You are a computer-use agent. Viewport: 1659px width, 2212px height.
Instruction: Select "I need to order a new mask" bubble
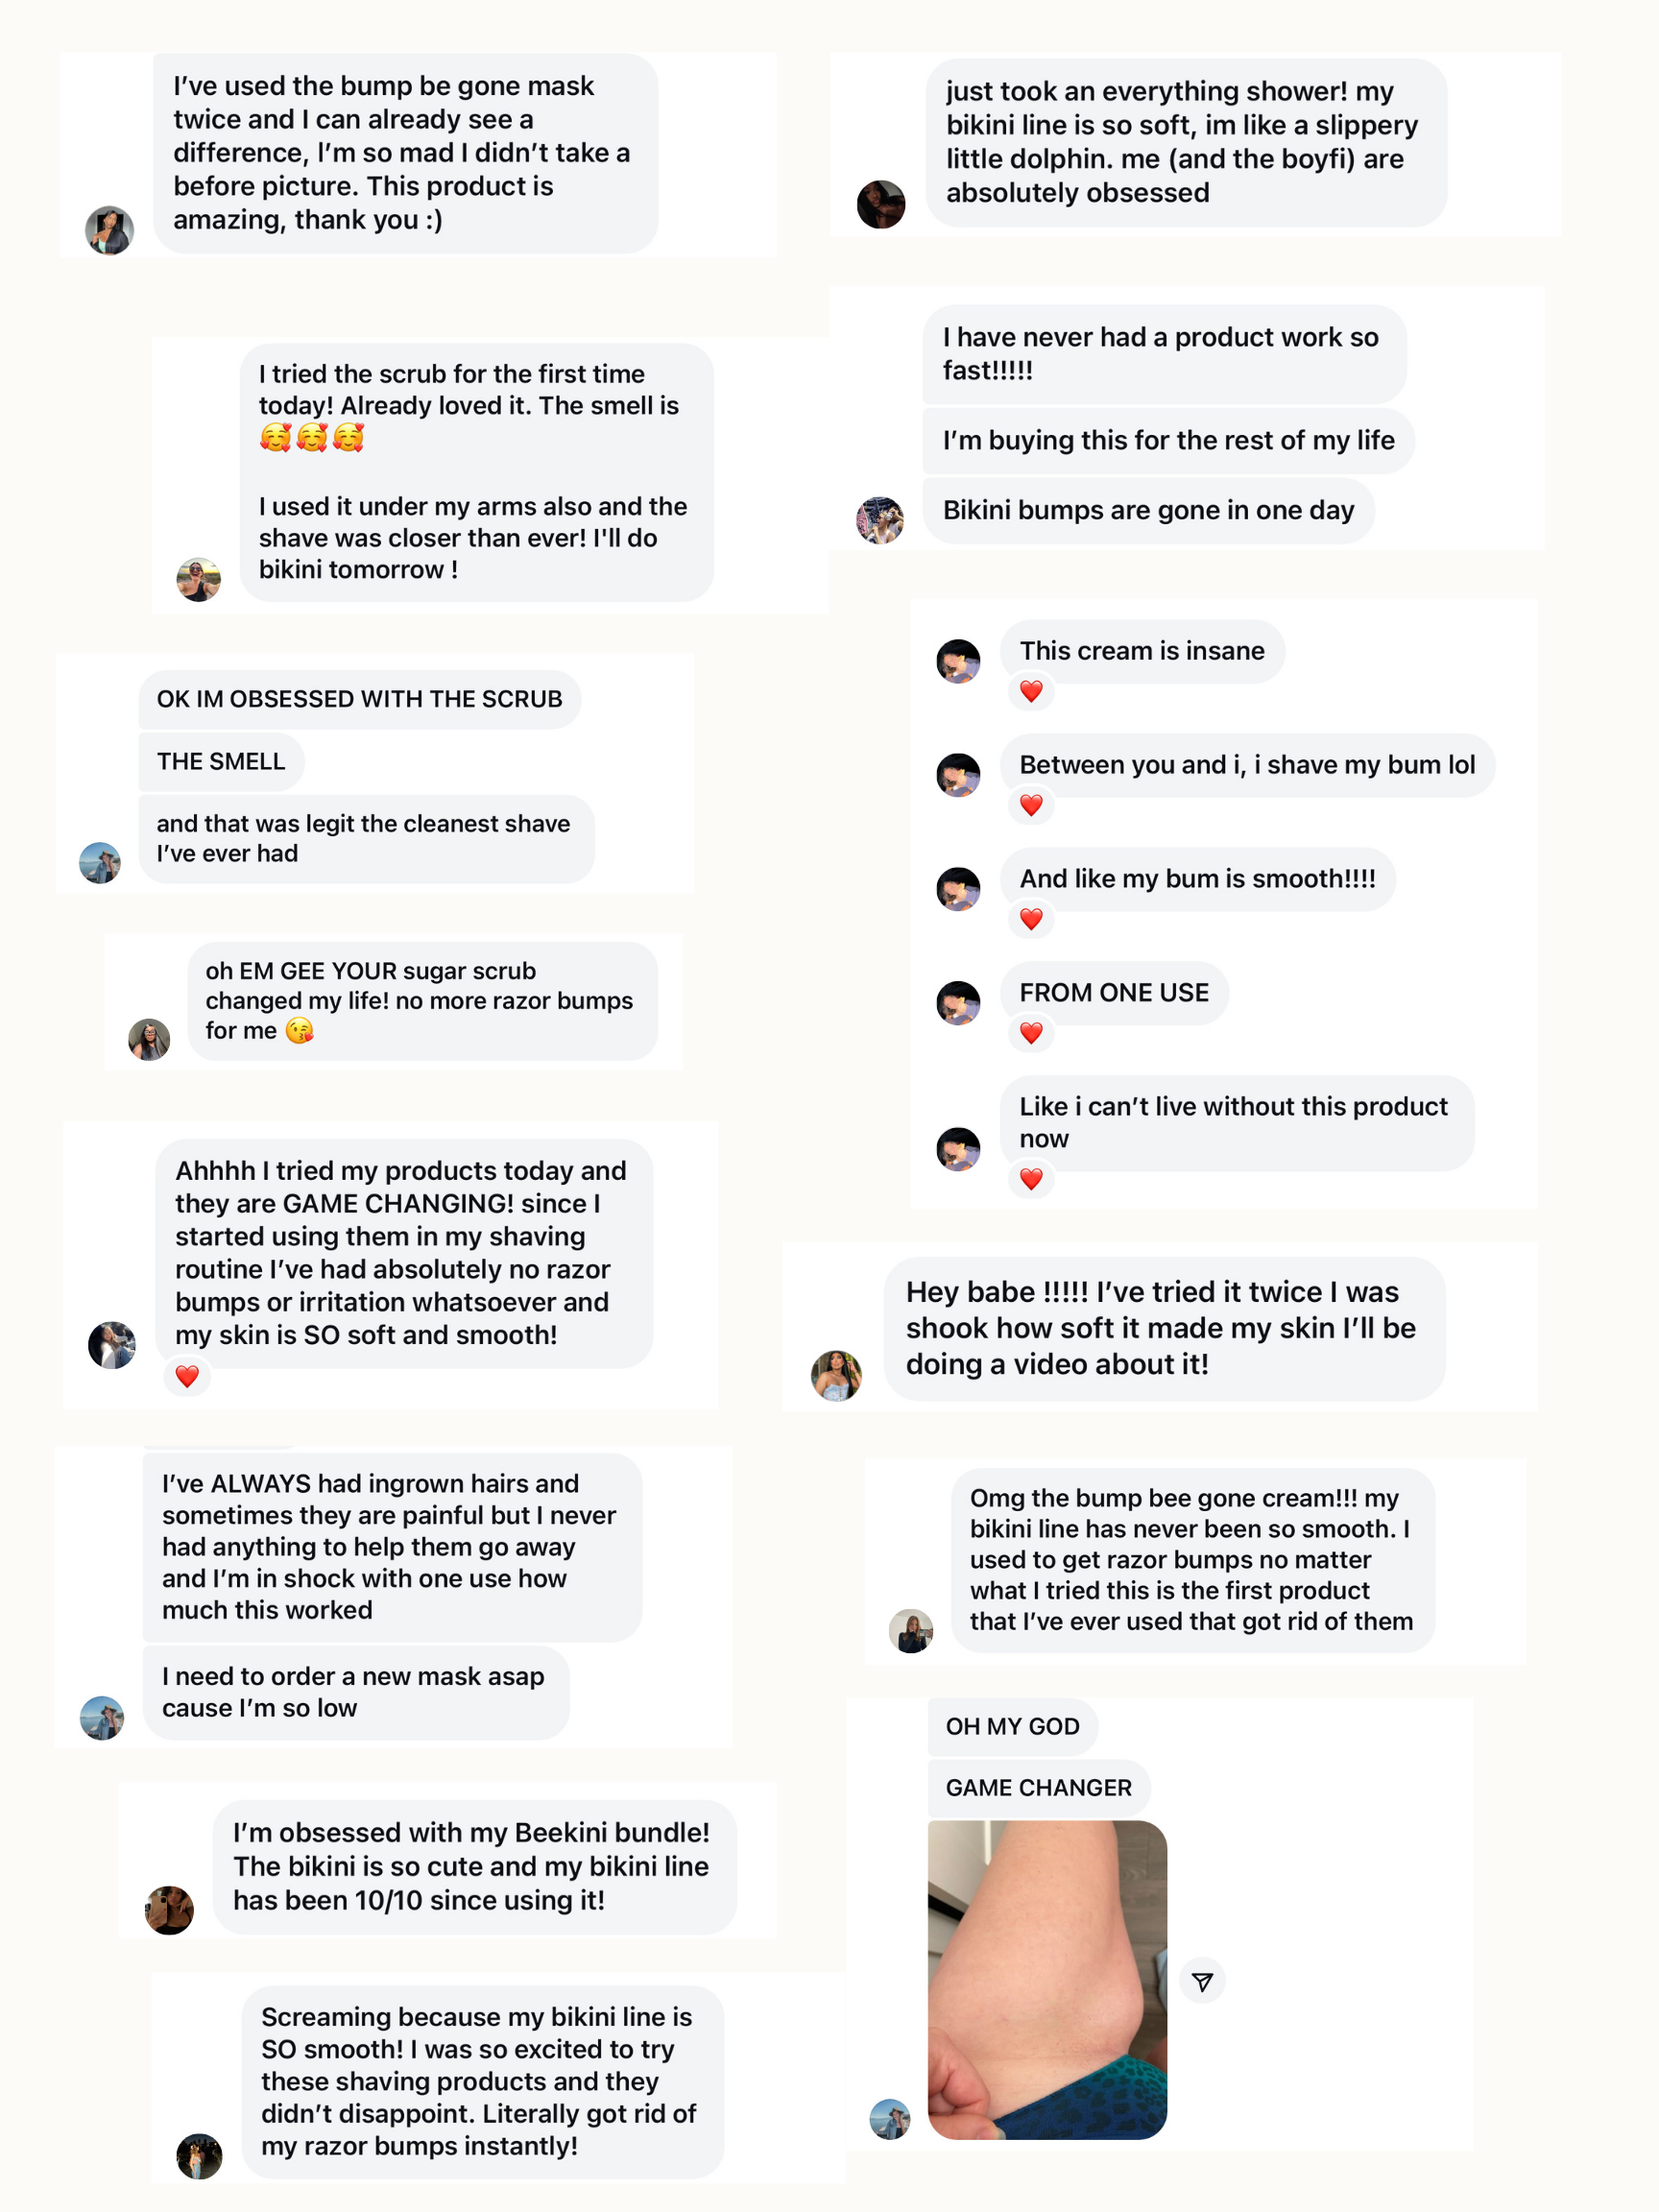tap(355, 1692)
